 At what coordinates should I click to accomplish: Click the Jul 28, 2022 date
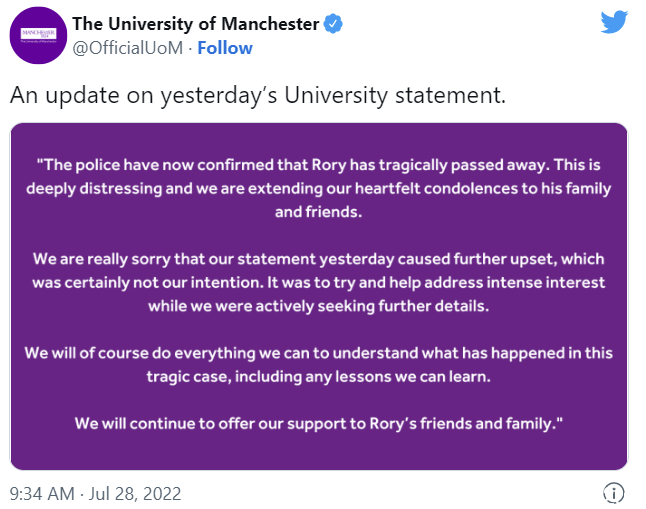(135, 494)
